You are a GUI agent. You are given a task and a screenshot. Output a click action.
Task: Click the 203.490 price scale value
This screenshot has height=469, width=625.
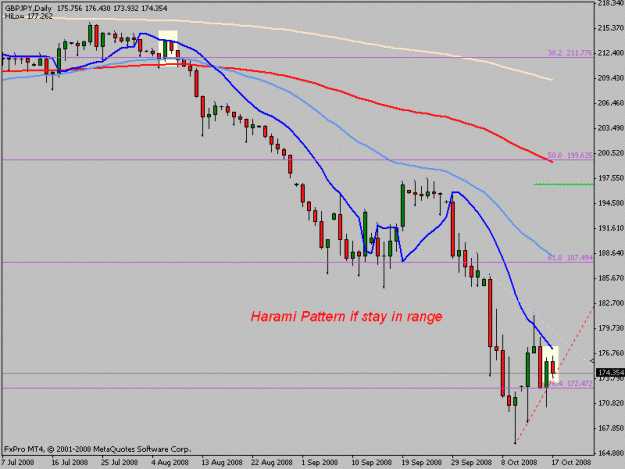(x=611, y=128)
